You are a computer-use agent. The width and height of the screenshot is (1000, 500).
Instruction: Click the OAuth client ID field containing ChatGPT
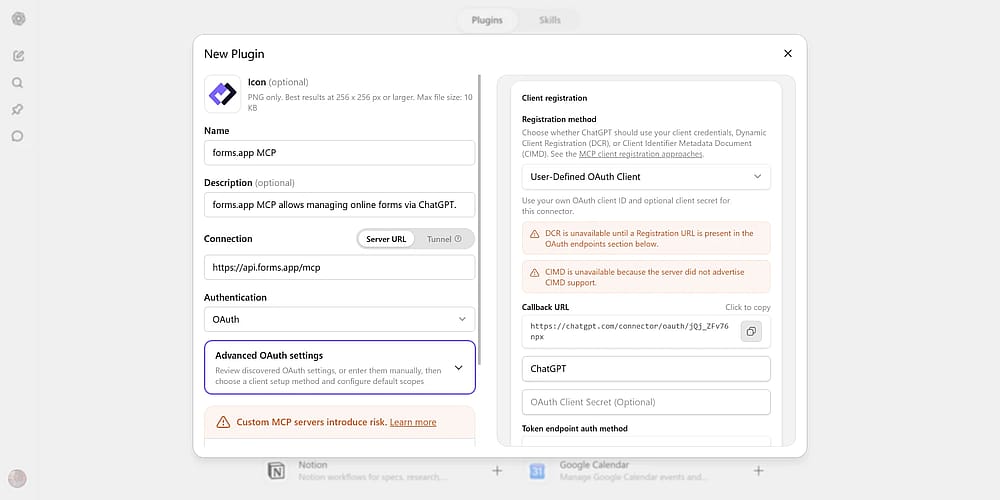[x=646, y=369]
